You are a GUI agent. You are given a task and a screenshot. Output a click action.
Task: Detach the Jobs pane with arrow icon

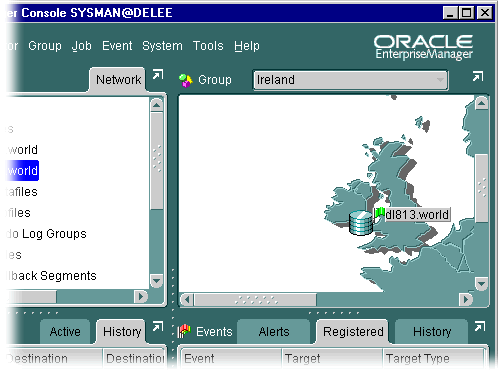pyautogui.click(x=158, y=326)
